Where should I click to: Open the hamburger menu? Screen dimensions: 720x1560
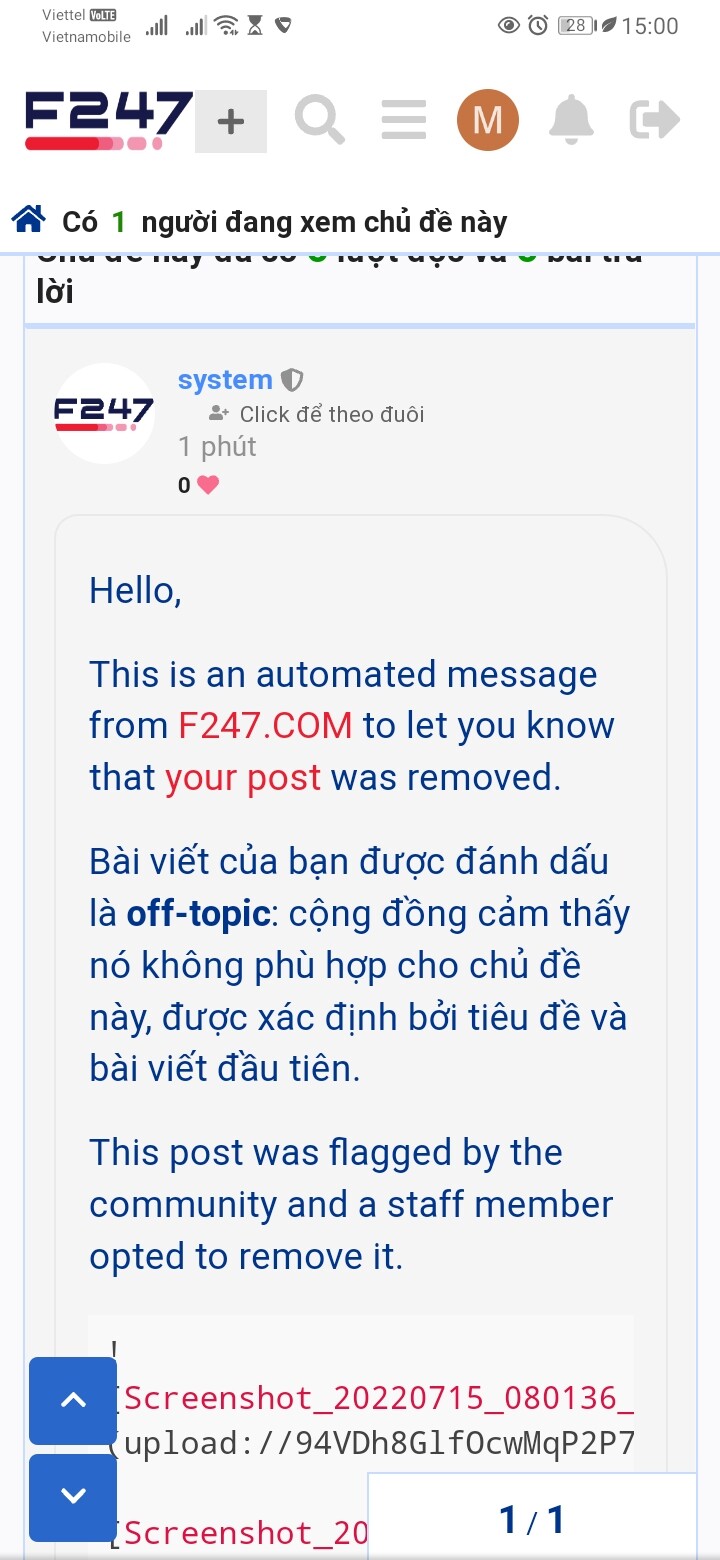pos(404,121)
